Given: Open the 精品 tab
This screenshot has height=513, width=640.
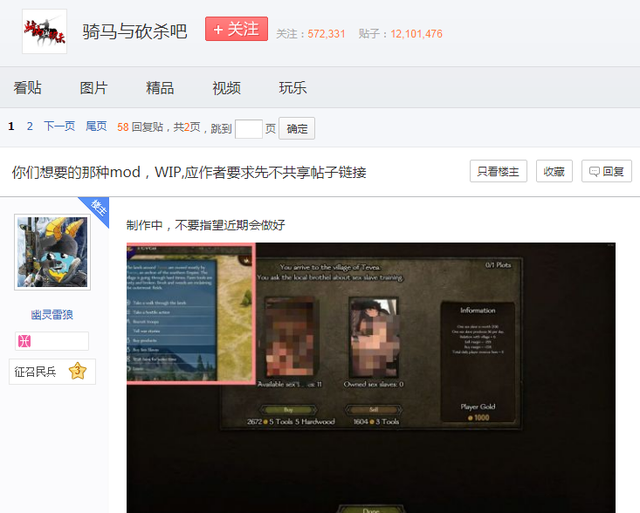Looking at the screenshot, I should click(x=160, y=88).
